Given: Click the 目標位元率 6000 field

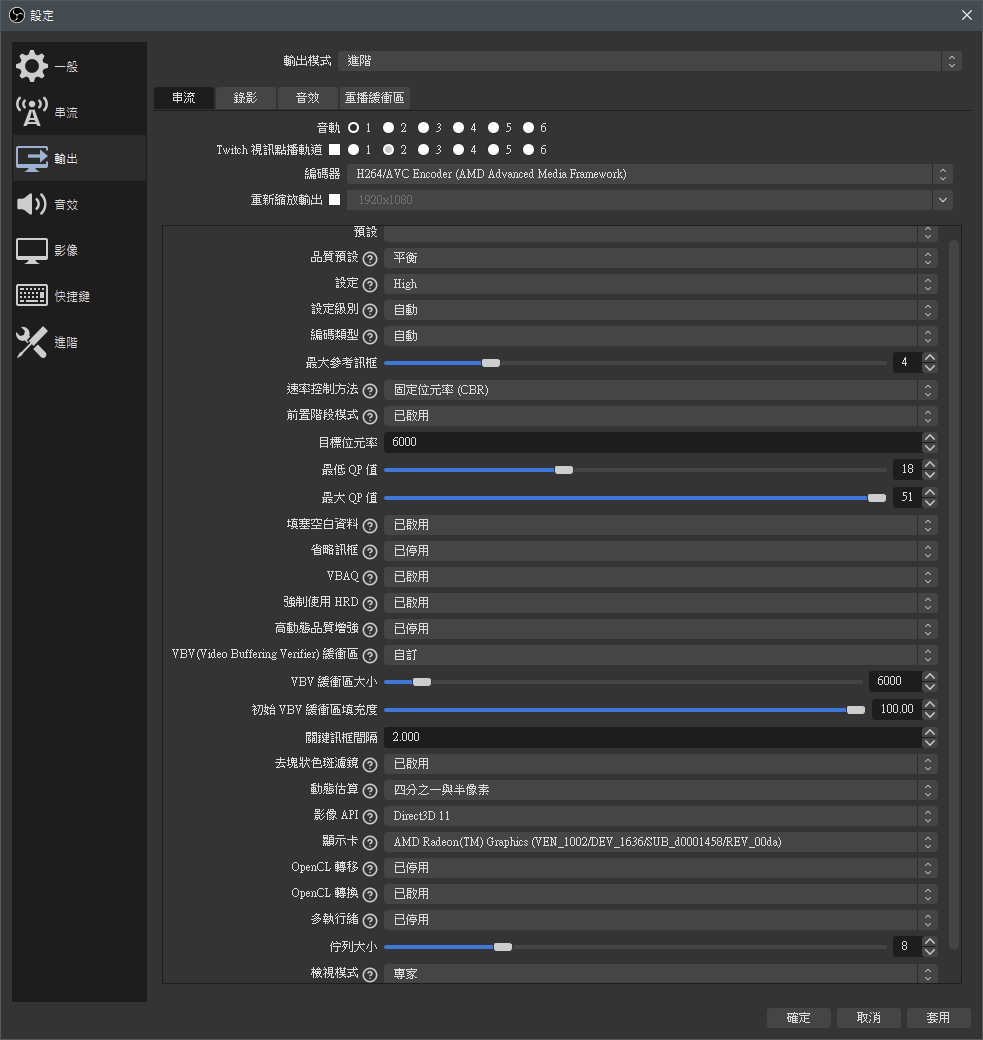Looking at the screenshot, I should click(653, 442).
